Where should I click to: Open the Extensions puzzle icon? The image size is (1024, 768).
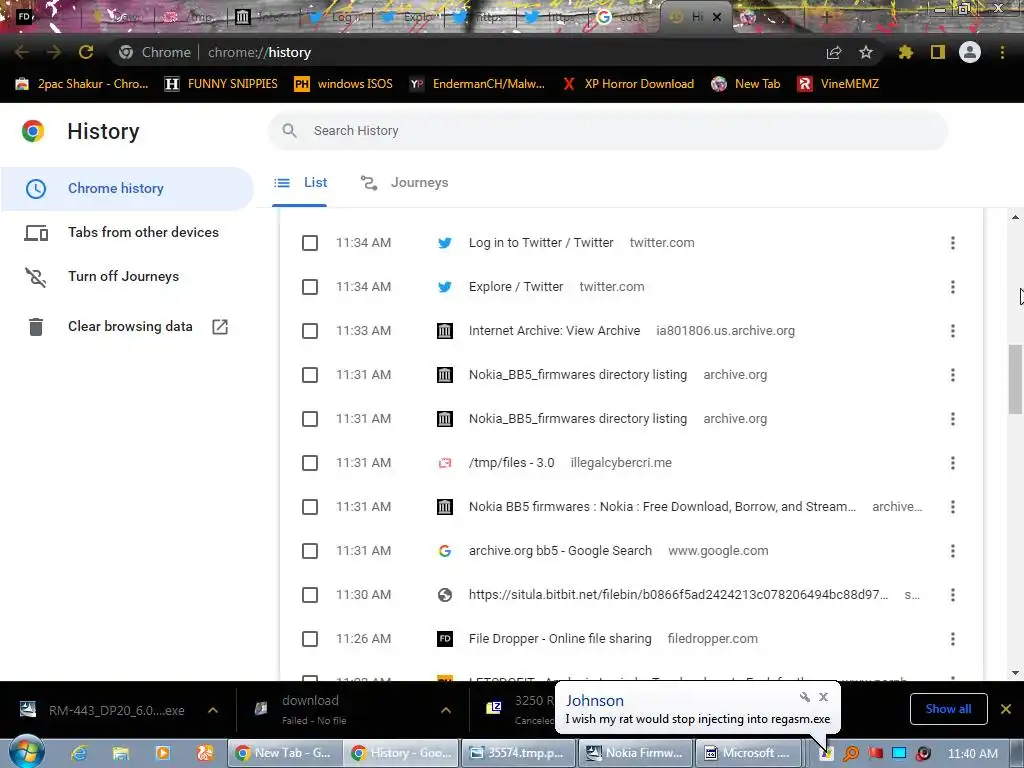905,52
